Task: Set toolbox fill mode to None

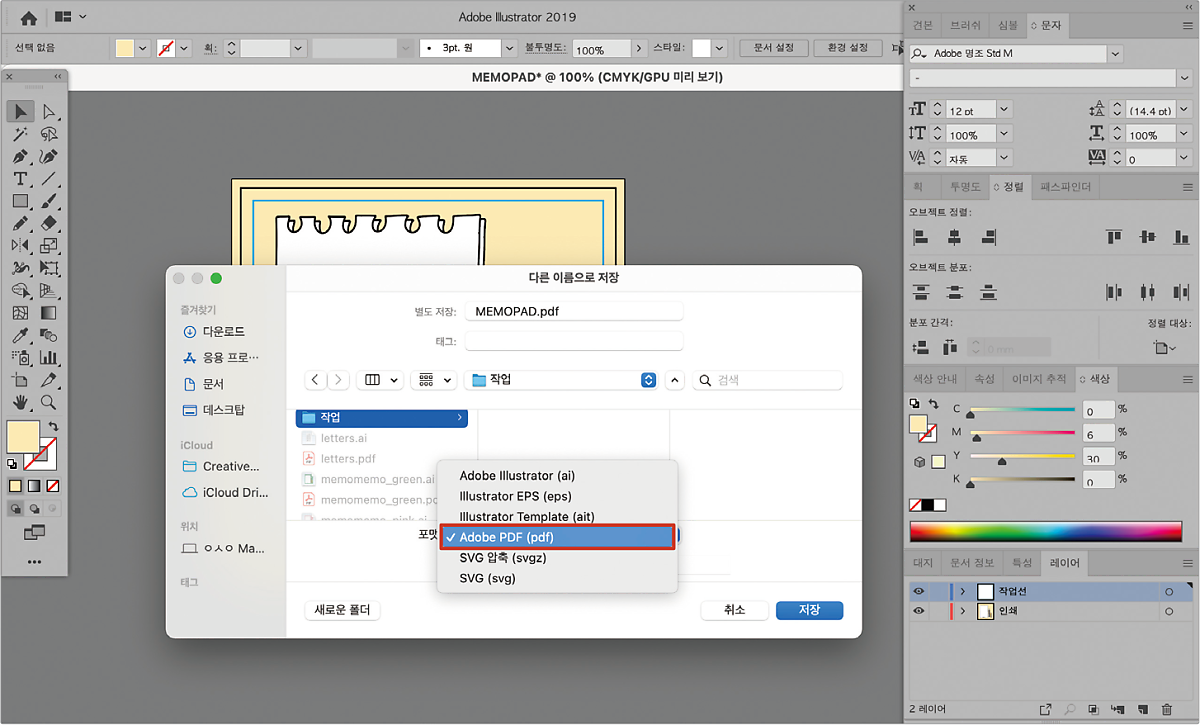Action: (53, 486)
